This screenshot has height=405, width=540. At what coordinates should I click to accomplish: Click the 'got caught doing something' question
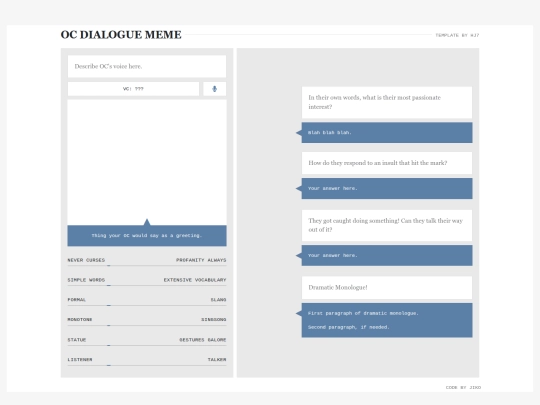[387, 225]
